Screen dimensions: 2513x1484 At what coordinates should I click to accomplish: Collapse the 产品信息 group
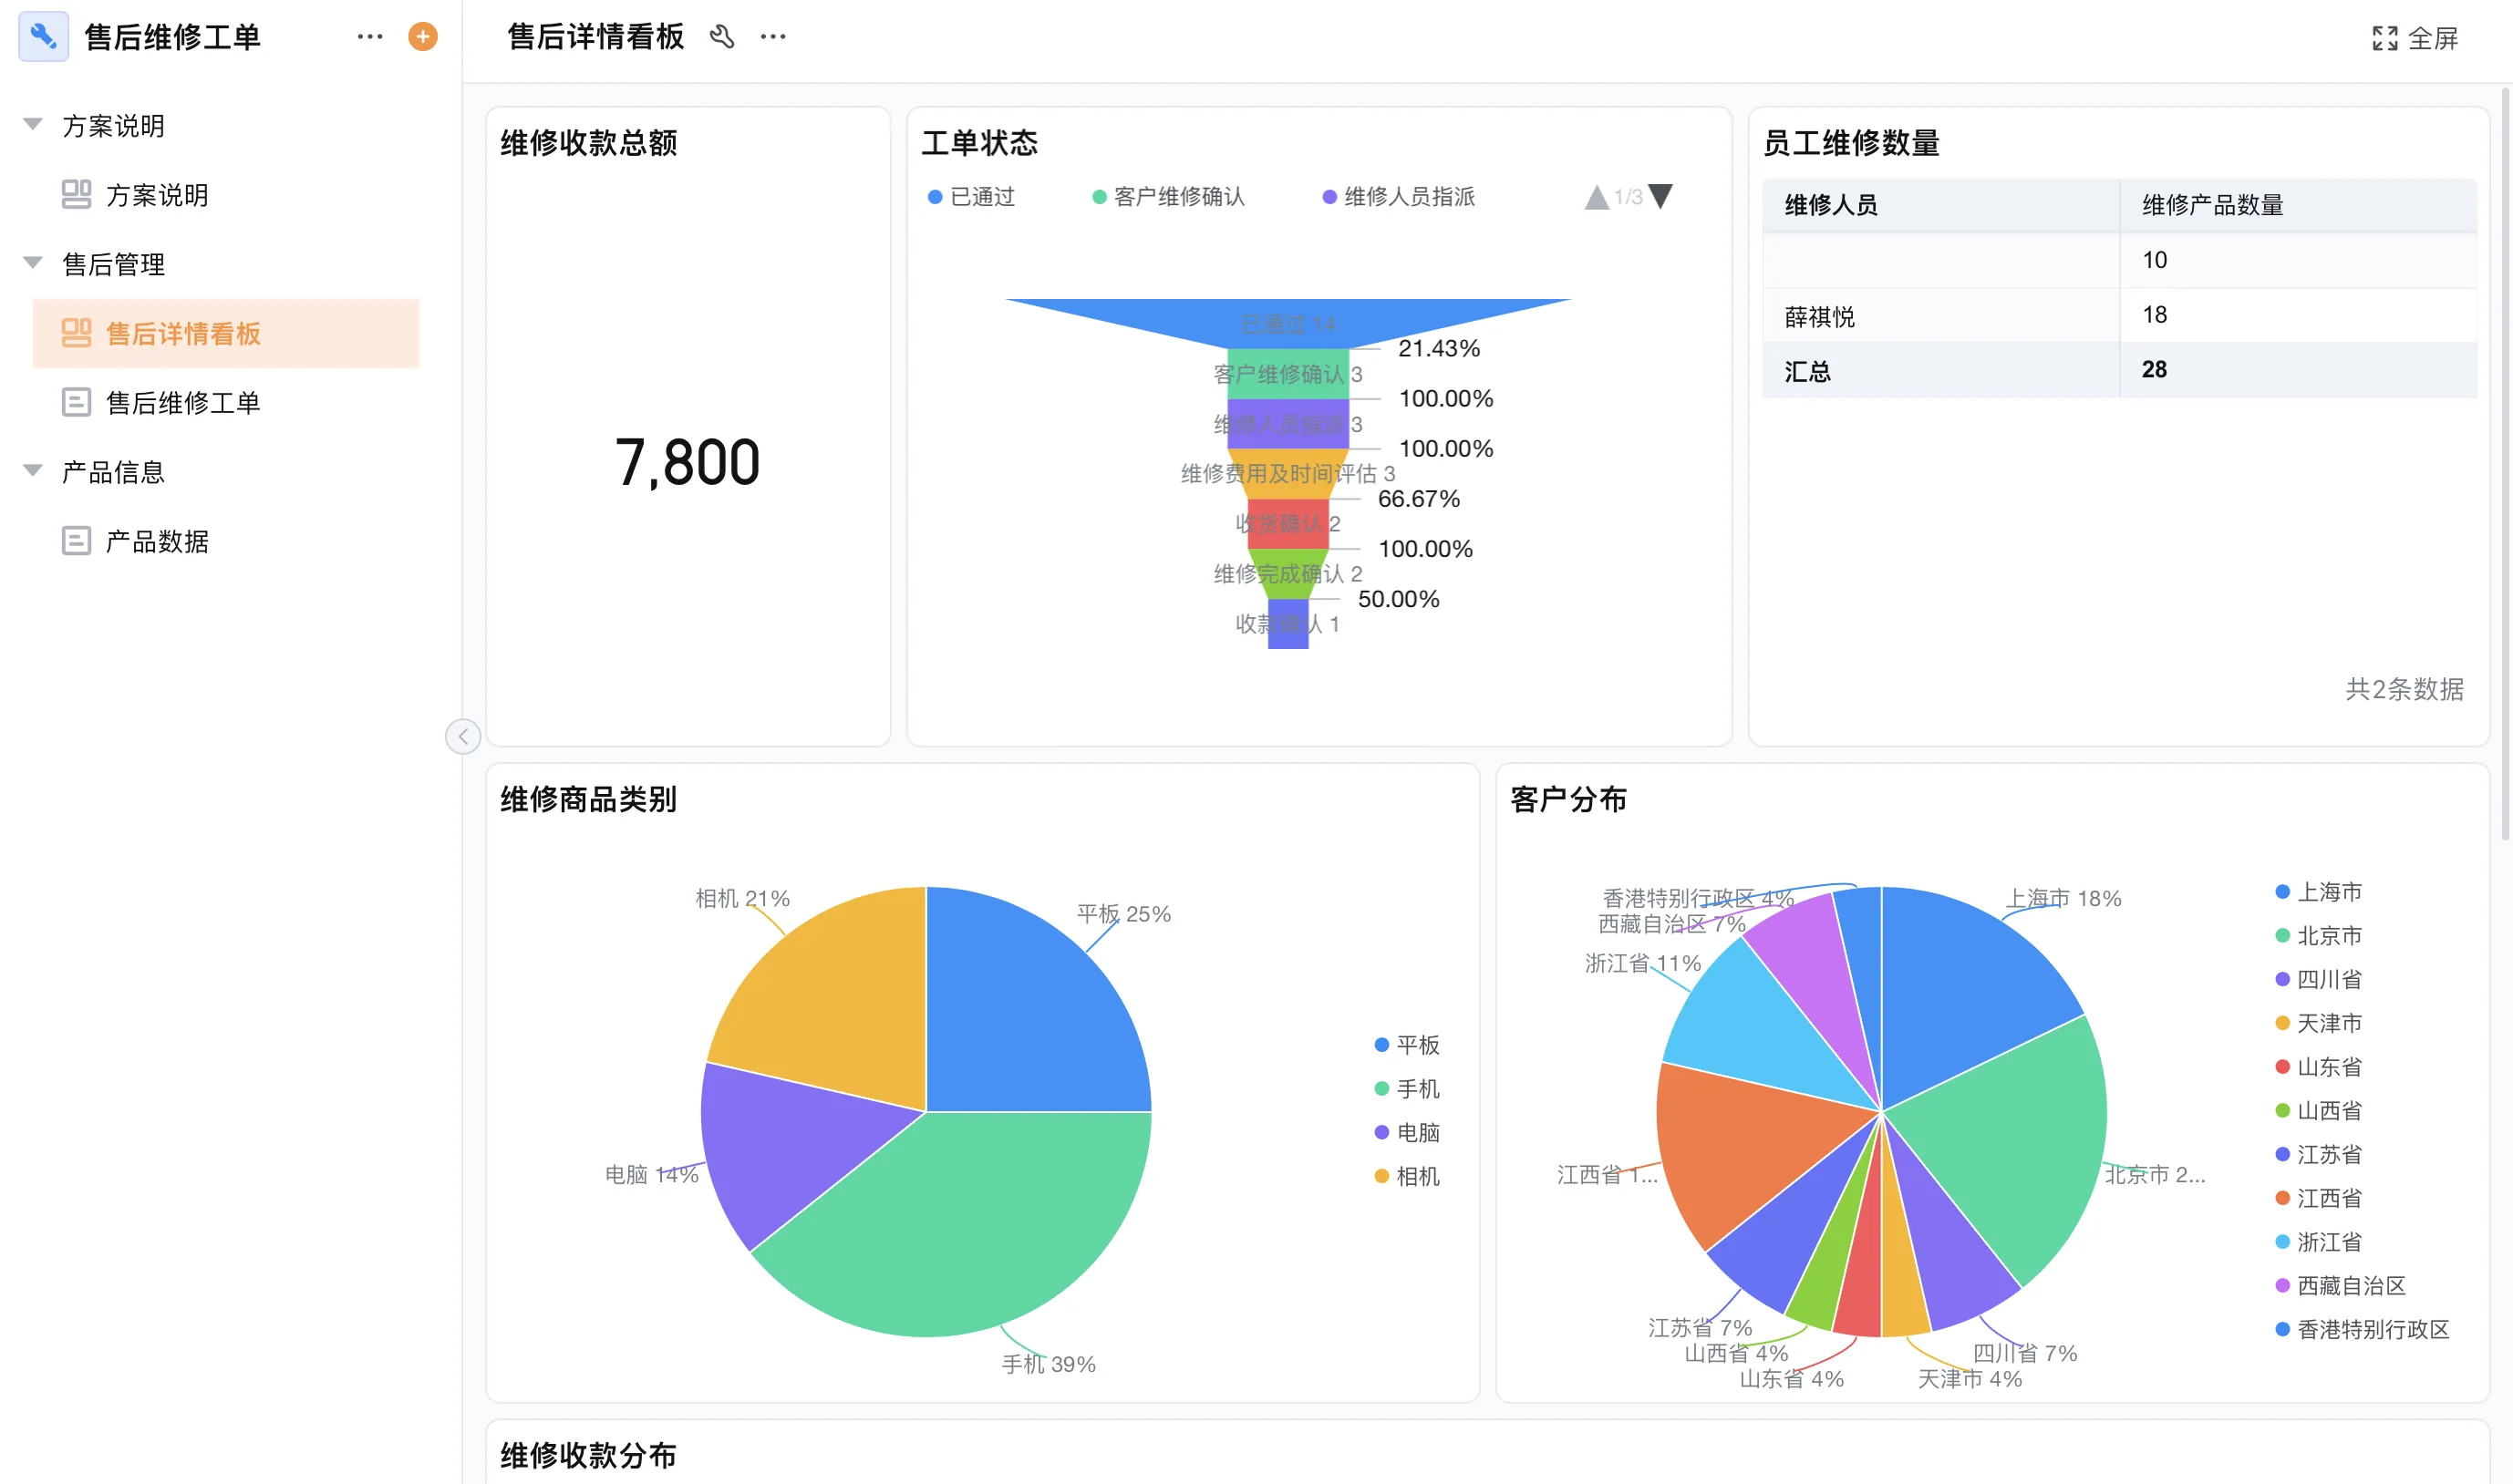pos(33,471)
